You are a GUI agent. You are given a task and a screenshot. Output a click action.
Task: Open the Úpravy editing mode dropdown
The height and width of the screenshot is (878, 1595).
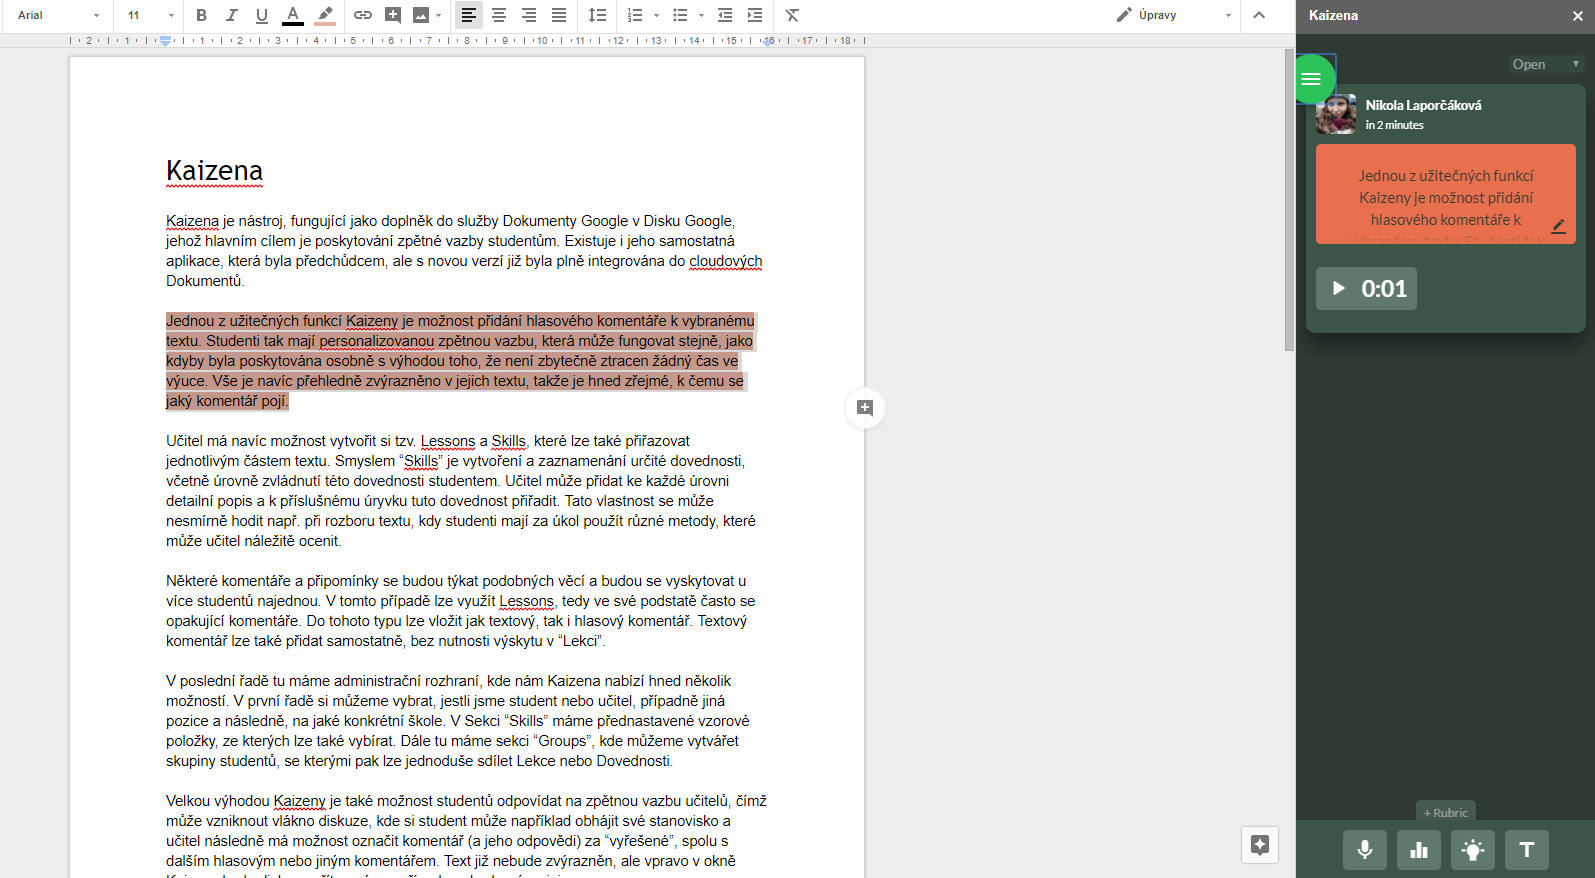point(1174,15)
